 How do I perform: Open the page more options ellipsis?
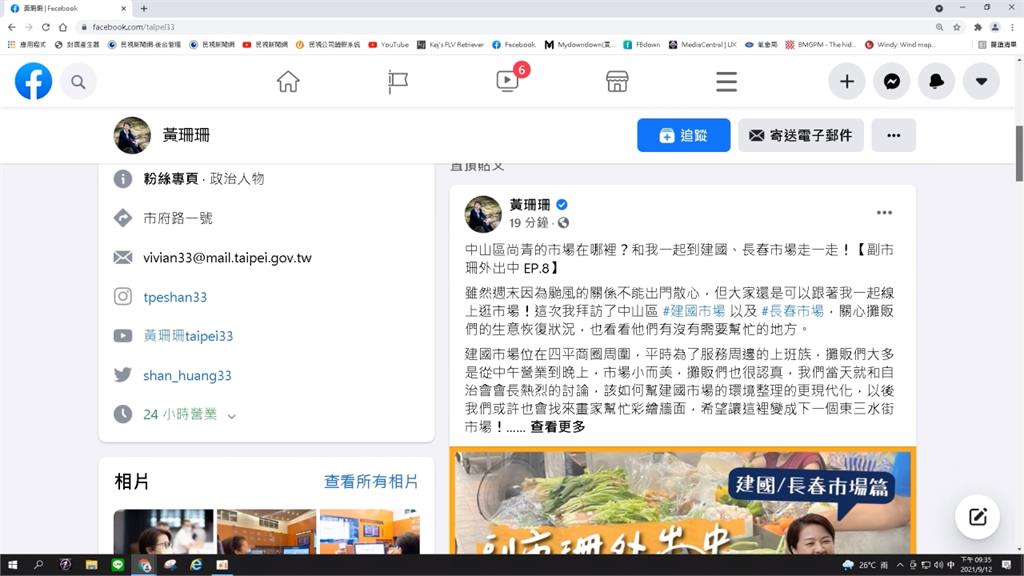(x=893, y=135)
